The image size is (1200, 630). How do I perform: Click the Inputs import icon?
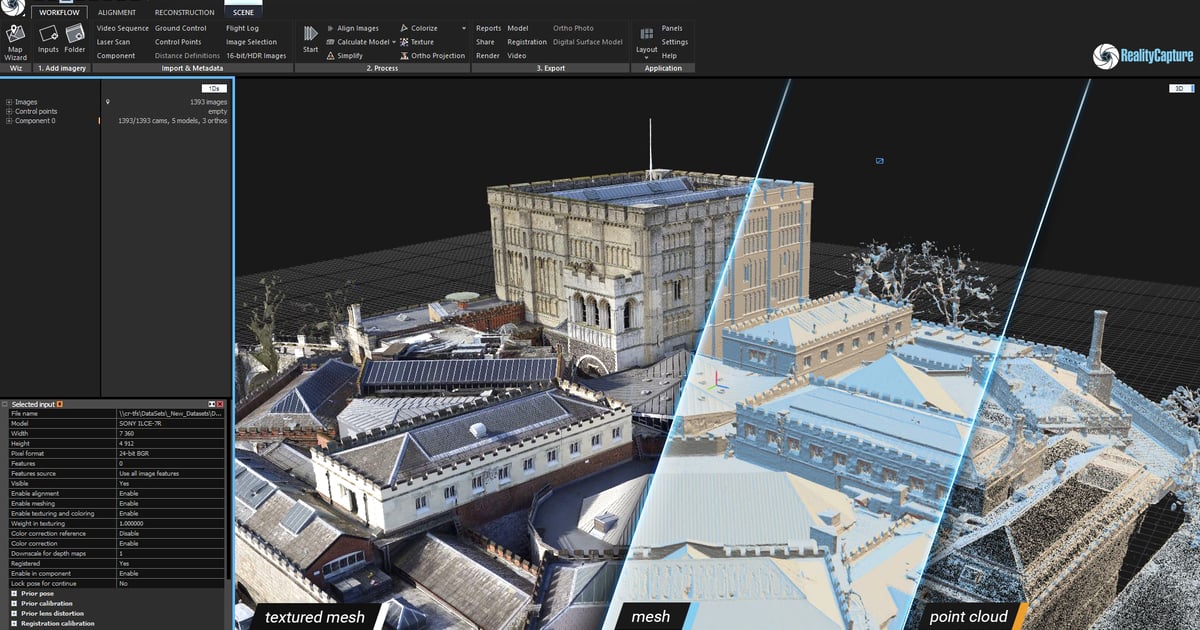[48, 37]
